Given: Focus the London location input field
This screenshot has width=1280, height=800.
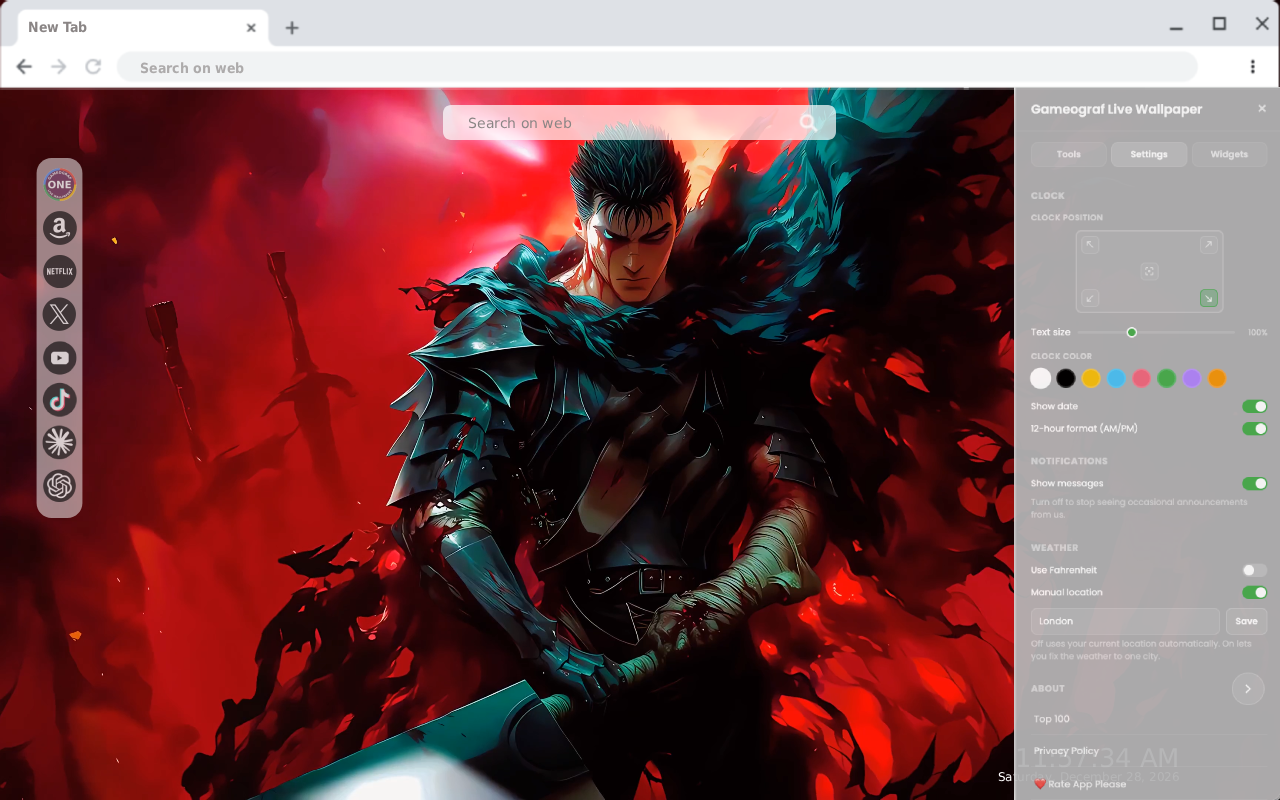Looking at the screenshot, I should [1125, 621].
